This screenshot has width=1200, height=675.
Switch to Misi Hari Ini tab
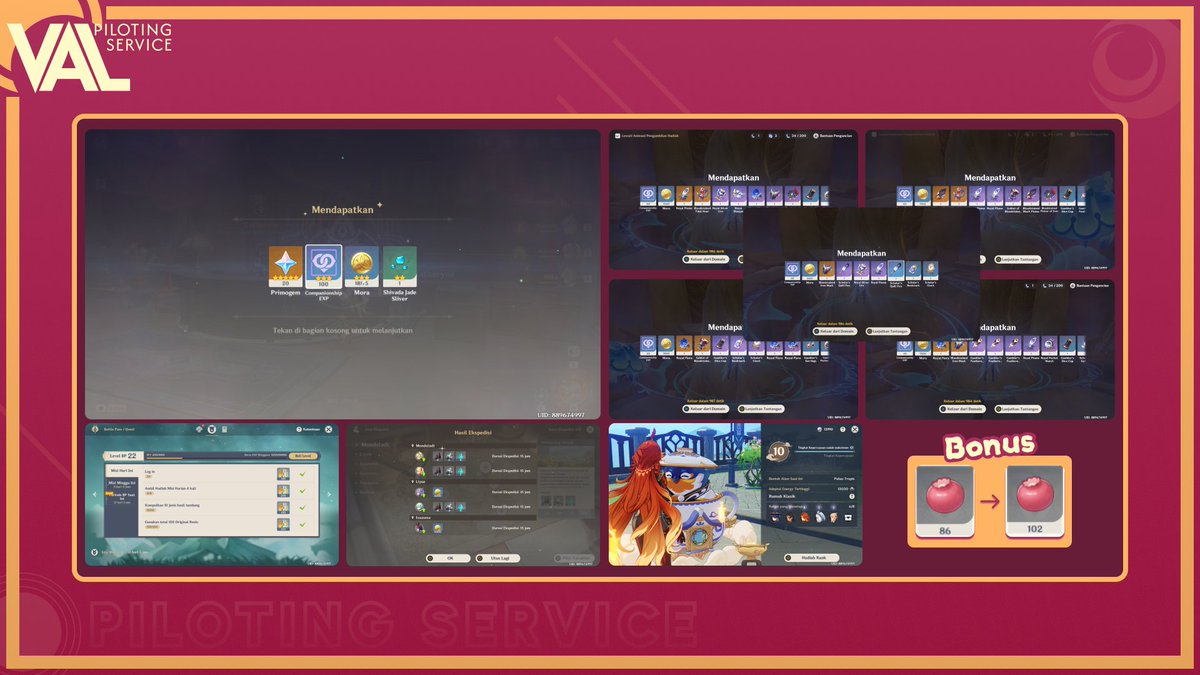(x=122, y=470)
